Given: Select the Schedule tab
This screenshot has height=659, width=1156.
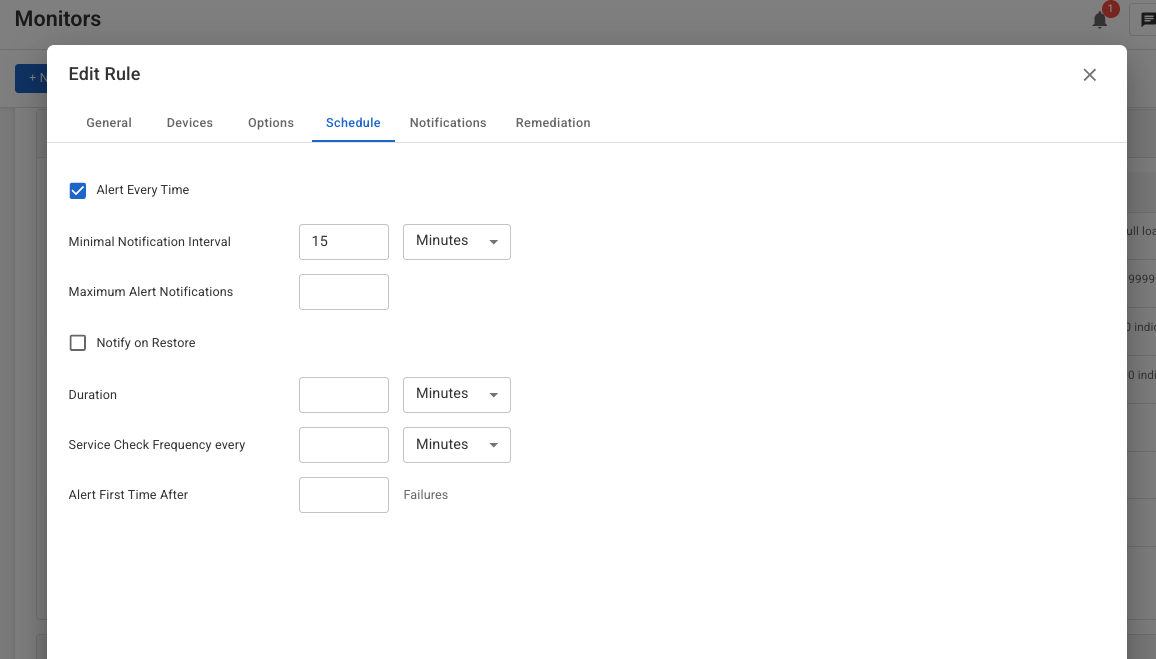Looking at the screenshot, I should click(353, 122).
